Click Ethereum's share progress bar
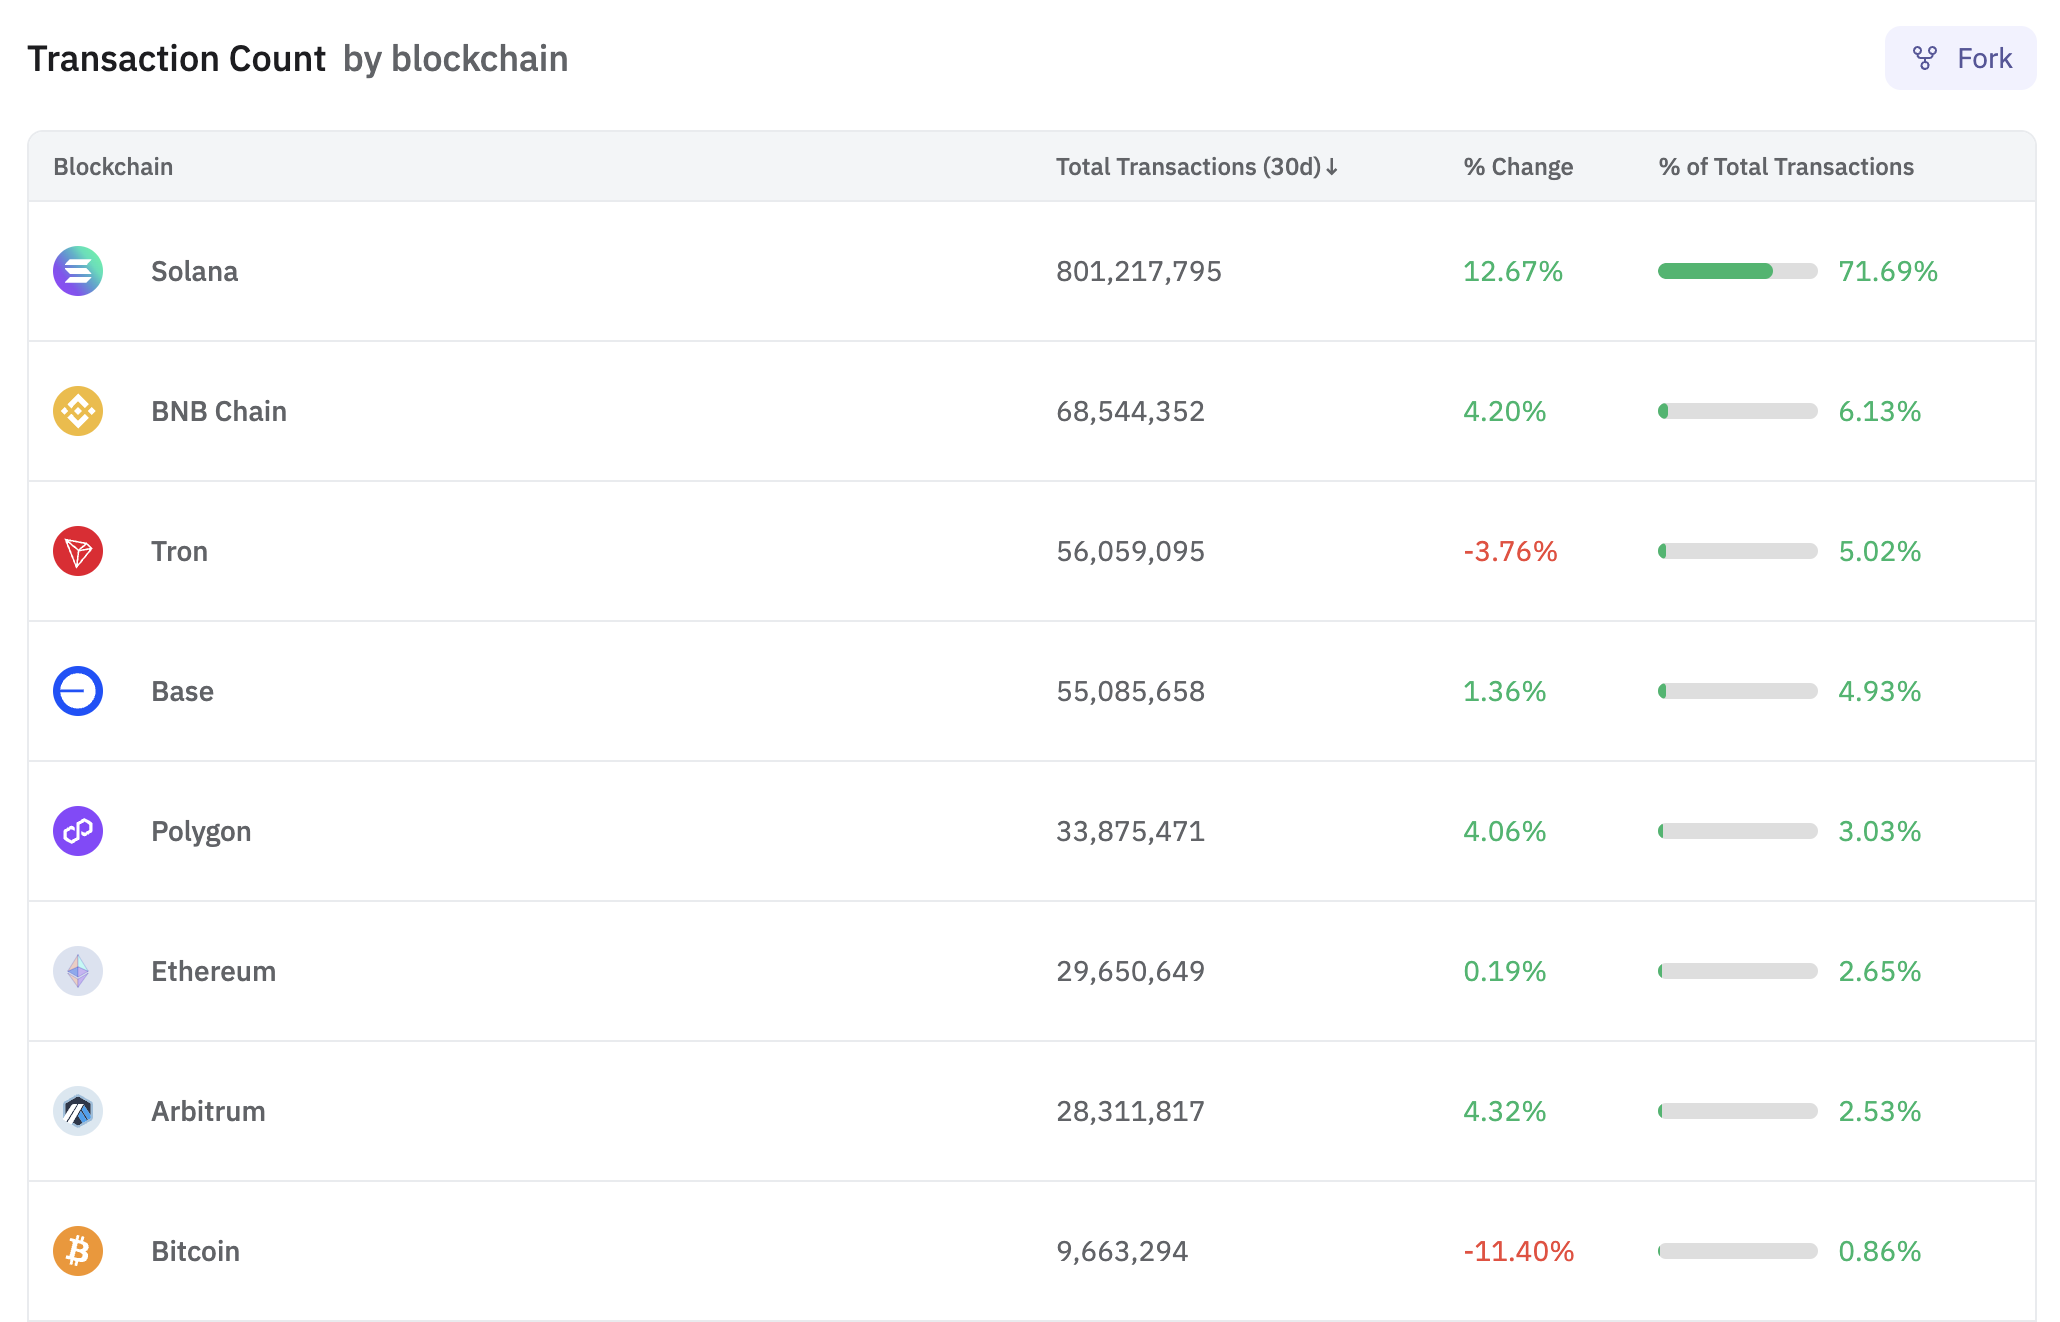This screenshot has width=2060, height=1322. 1738,971
